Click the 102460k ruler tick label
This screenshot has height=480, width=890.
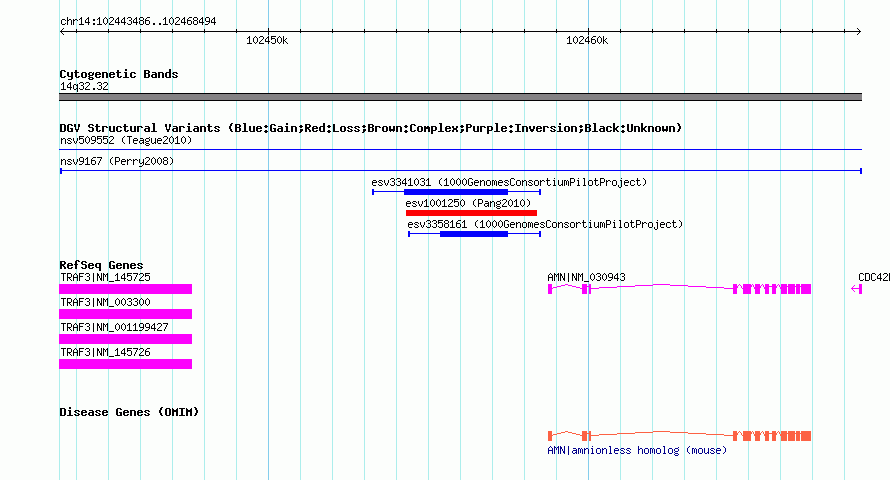[587, 40]
